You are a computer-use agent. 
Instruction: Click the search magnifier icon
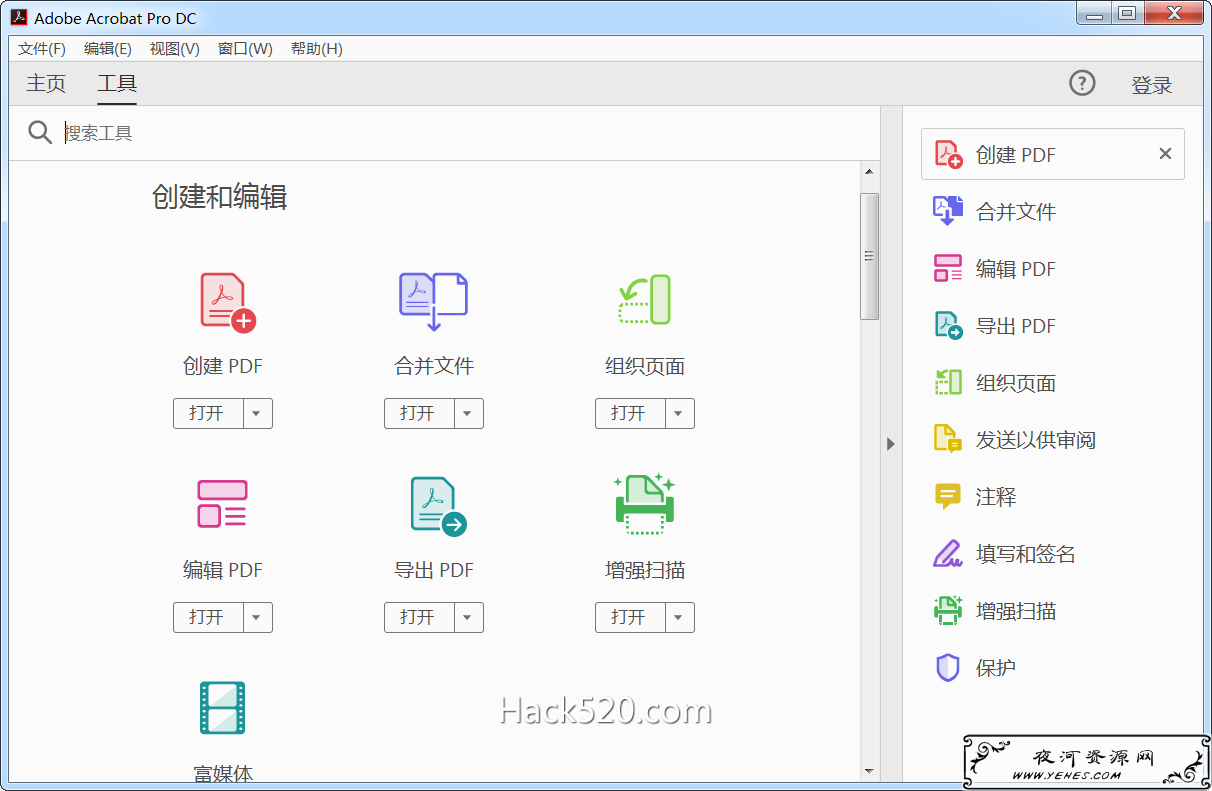pos(40,132)
